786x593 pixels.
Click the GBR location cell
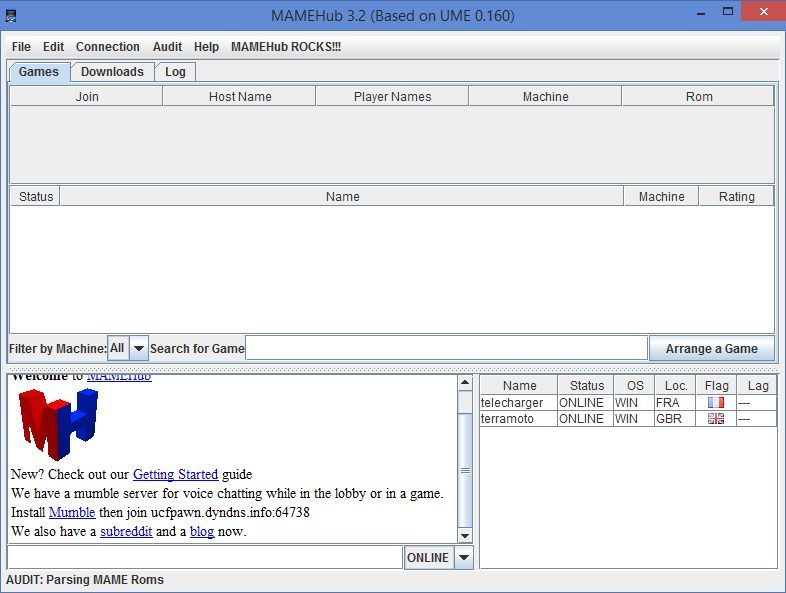click(x=675, y=419)
